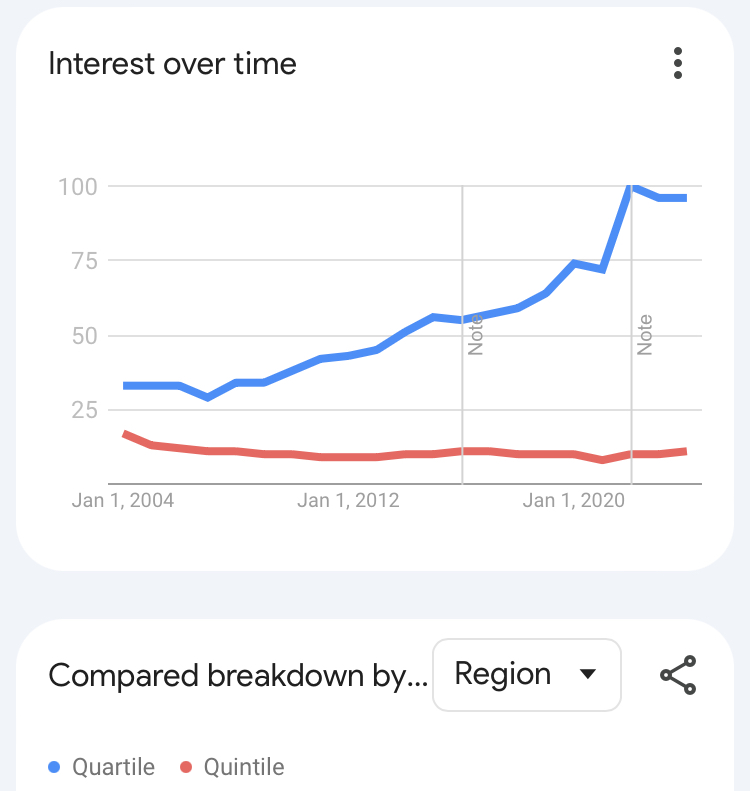The width and height of the screenshot is (750, 791).
Task: Click the Jan 1, 2012 axis label
Action: pos(348,500)
